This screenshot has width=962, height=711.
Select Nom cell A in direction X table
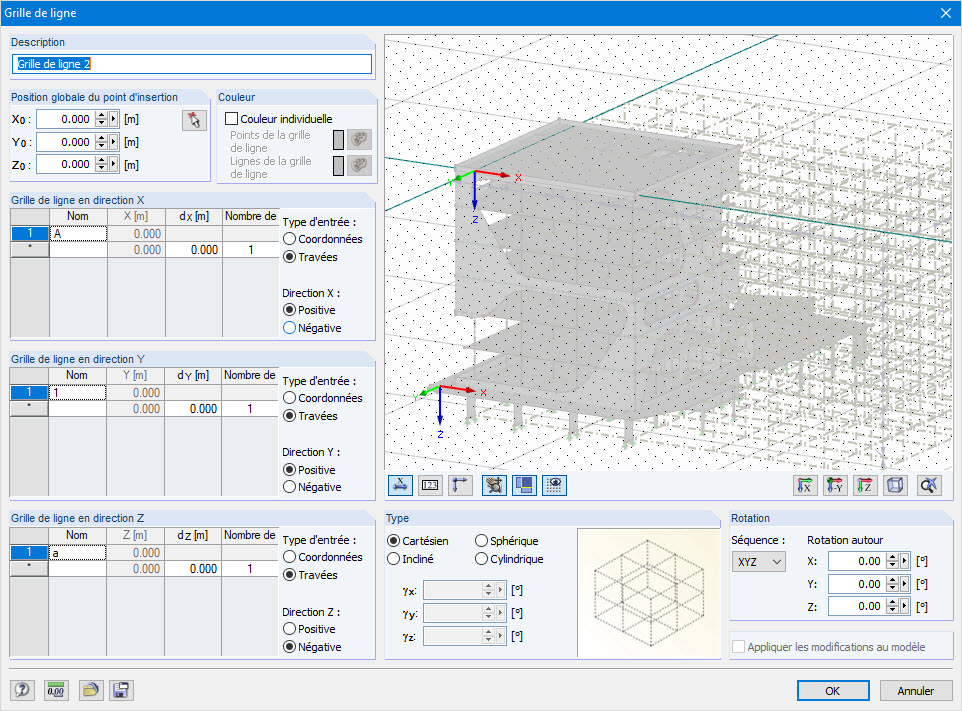78,234
